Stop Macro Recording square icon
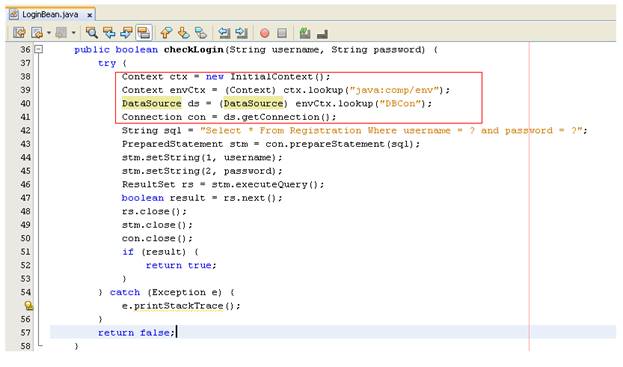623x367 pixels. tap(282, 33)
